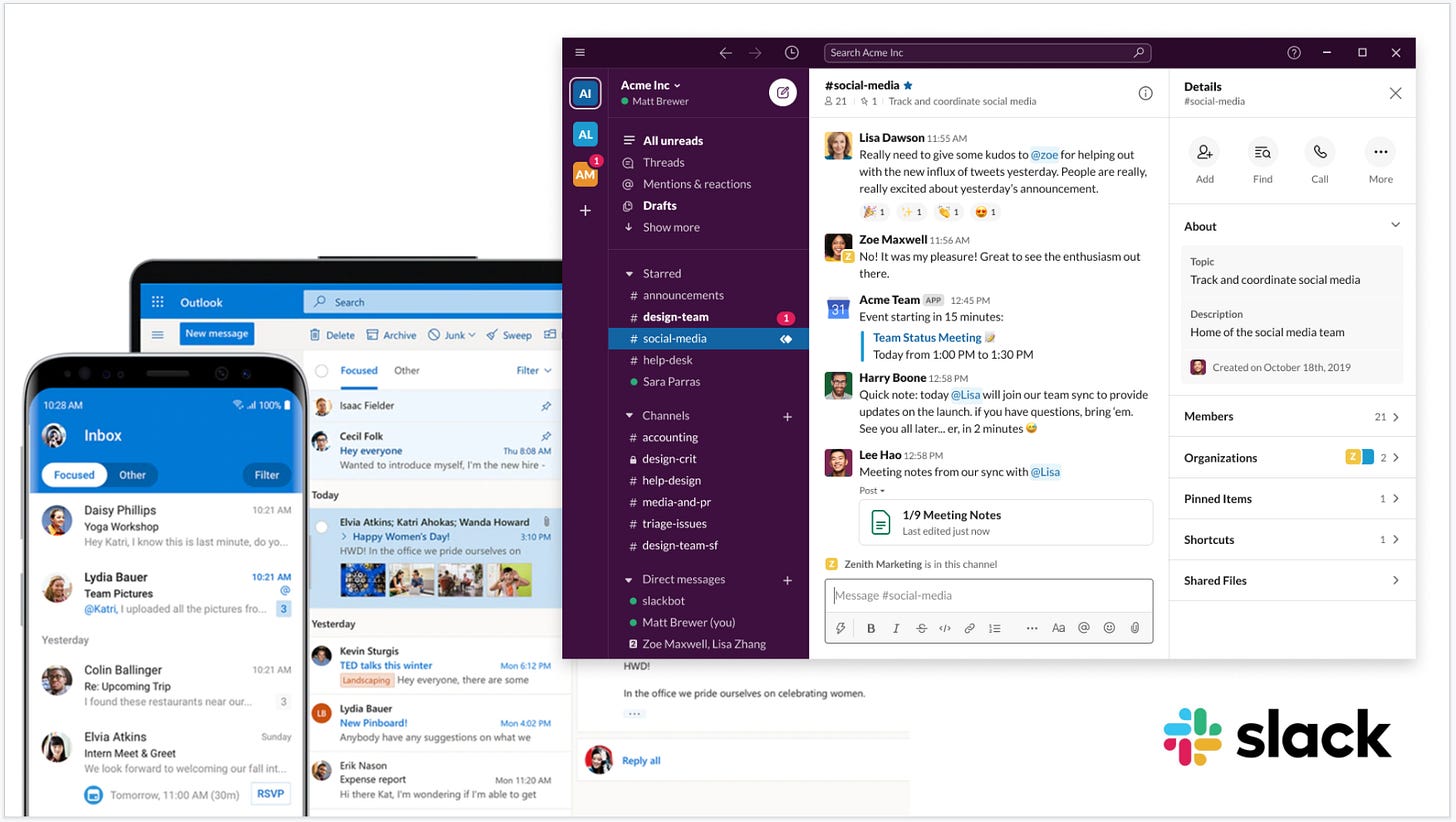
Task: Toggle the star on #social-media channel
Action: 908,86
